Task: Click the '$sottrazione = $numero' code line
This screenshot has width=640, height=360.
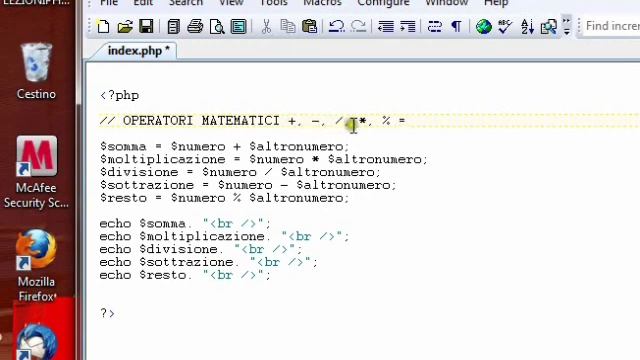Action: click(x=248, y=185)
